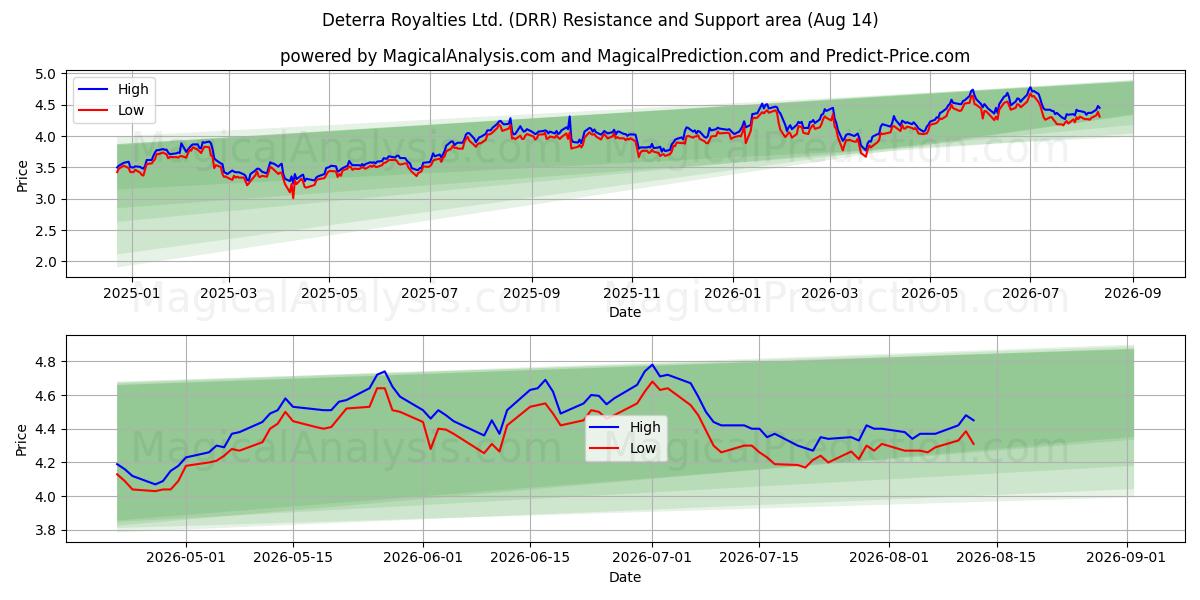The height and width of the screenshot is (600, 1200).
Task: Click the '2025-09' x-axis label
Action: pos(531,295)
